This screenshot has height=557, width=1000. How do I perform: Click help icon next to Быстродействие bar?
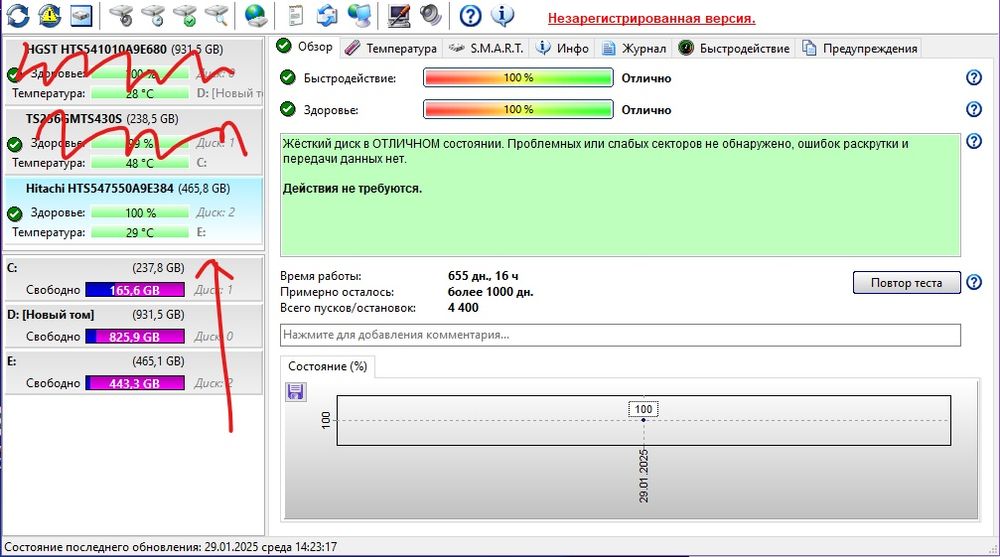click(974, 77)
